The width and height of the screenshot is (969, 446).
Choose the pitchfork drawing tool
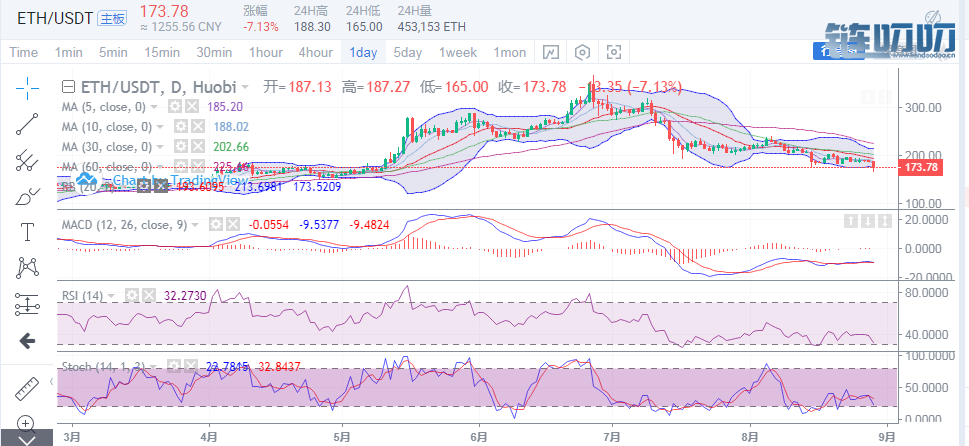27,160
